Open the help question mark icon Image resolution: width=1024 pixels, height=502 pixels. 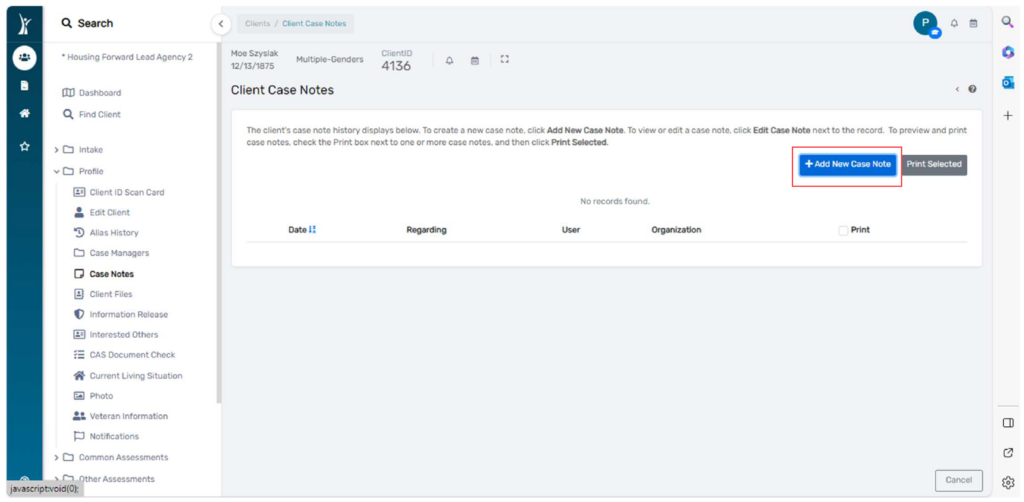tap(972, 89)
